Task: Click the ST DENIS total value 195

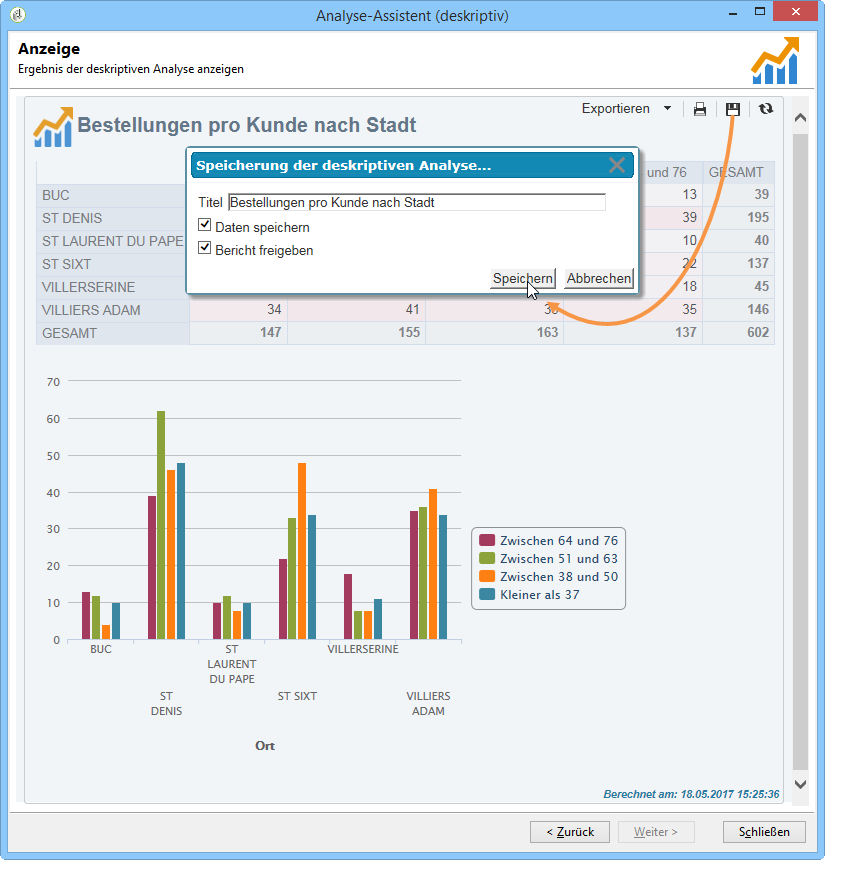Action: click(x=757, y=217)
